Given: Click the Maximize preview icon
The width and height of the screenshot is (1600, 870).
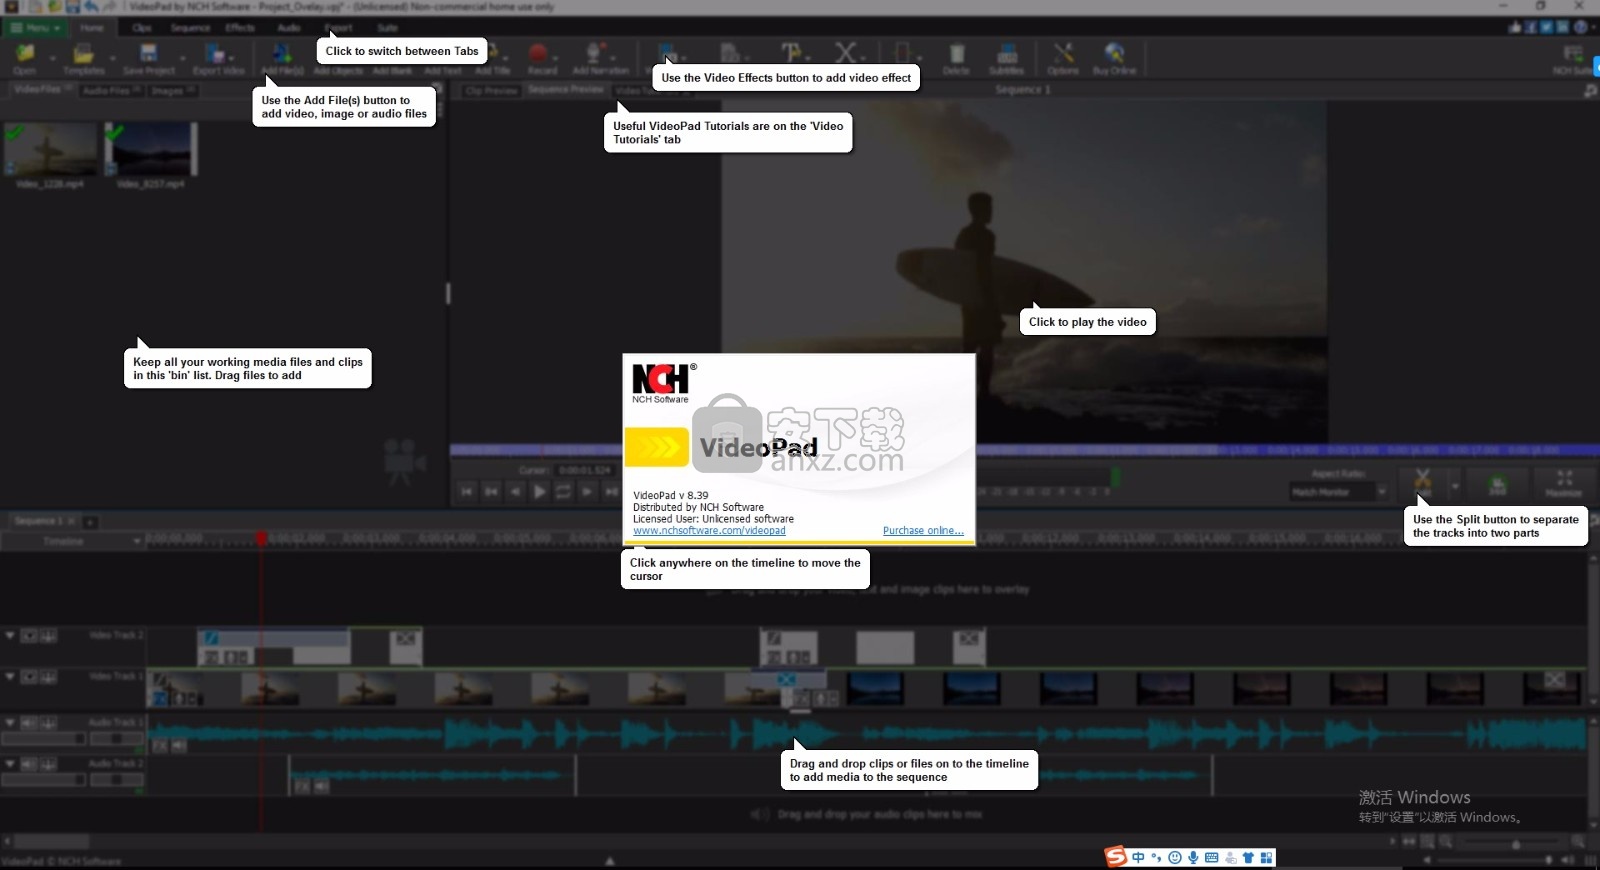Looking at the screenshot, I should pyautogui.click(x=1564, y=478).
